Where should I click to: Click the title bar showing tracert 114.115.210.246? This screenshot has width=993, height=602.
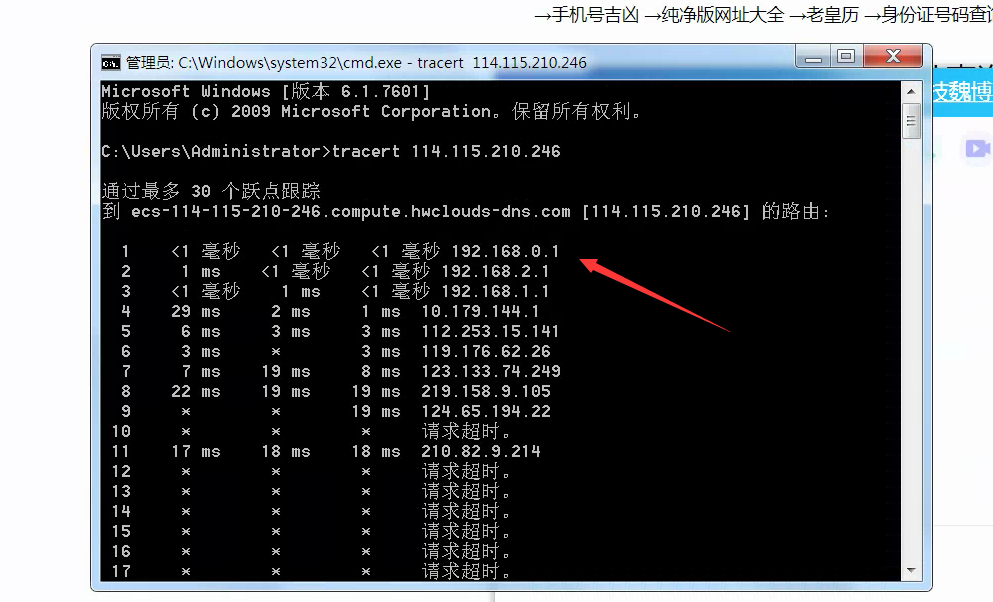point(450,61)
